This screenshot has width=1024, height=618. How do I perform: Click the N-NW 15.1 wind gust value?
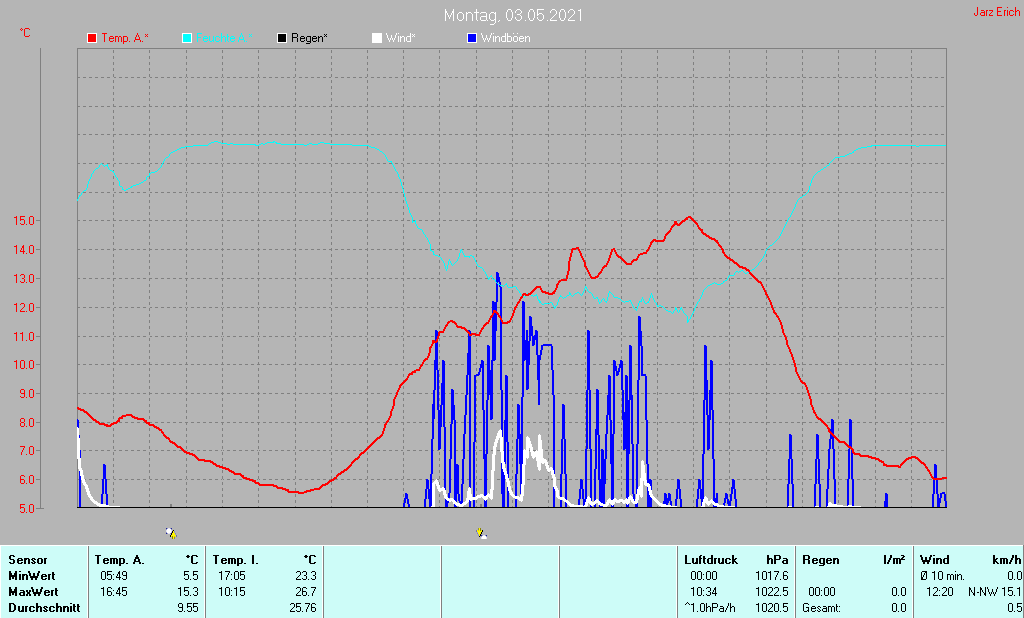(x=995, y=591)
